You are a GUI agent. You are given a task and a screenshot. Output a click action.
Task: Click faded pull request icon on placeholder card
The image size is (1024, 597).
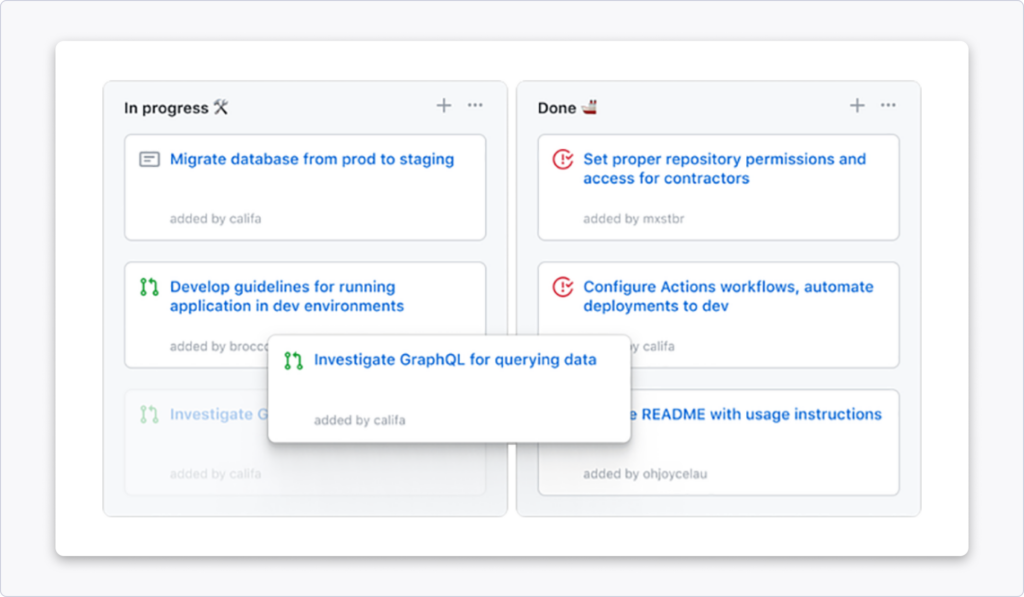(x=149, y=414)
